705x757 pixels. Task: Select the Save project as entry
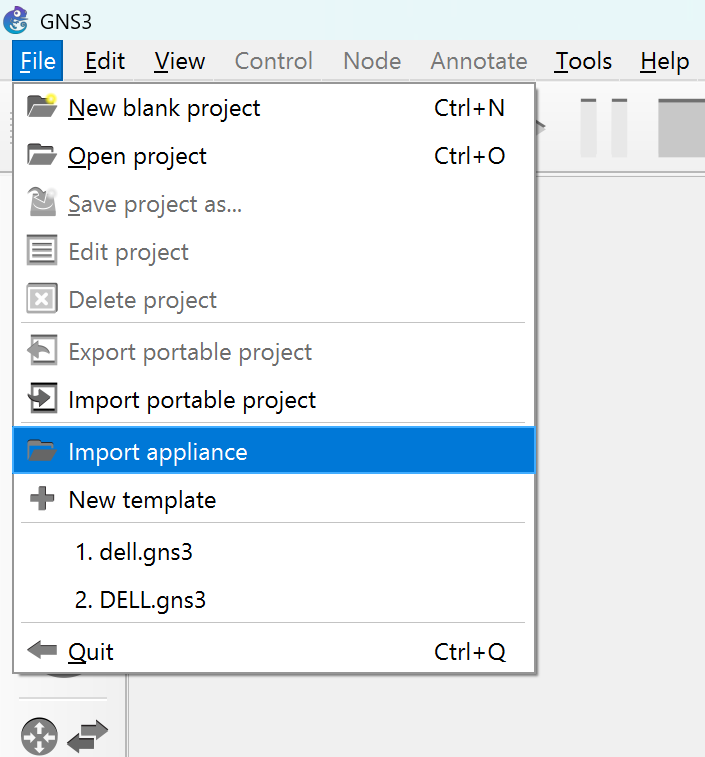click(155, 204)
